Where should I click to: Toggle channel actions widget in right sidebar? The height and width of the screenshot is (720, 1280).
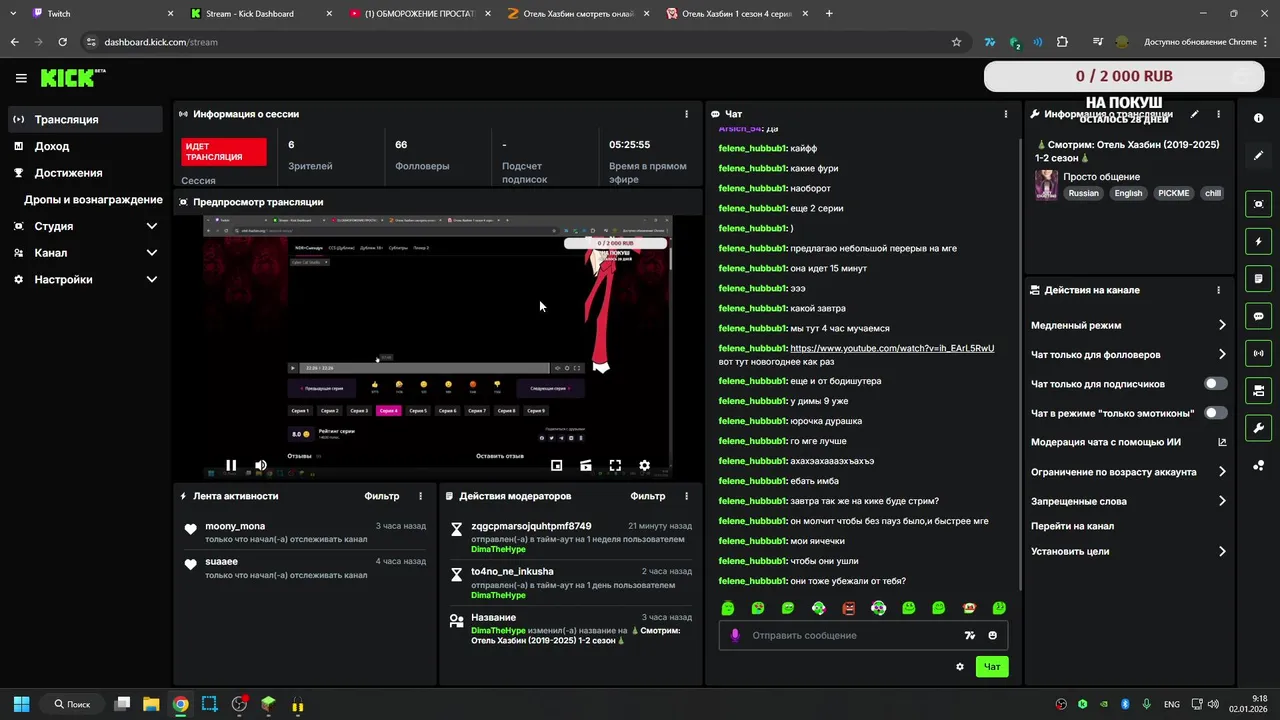1258,390
